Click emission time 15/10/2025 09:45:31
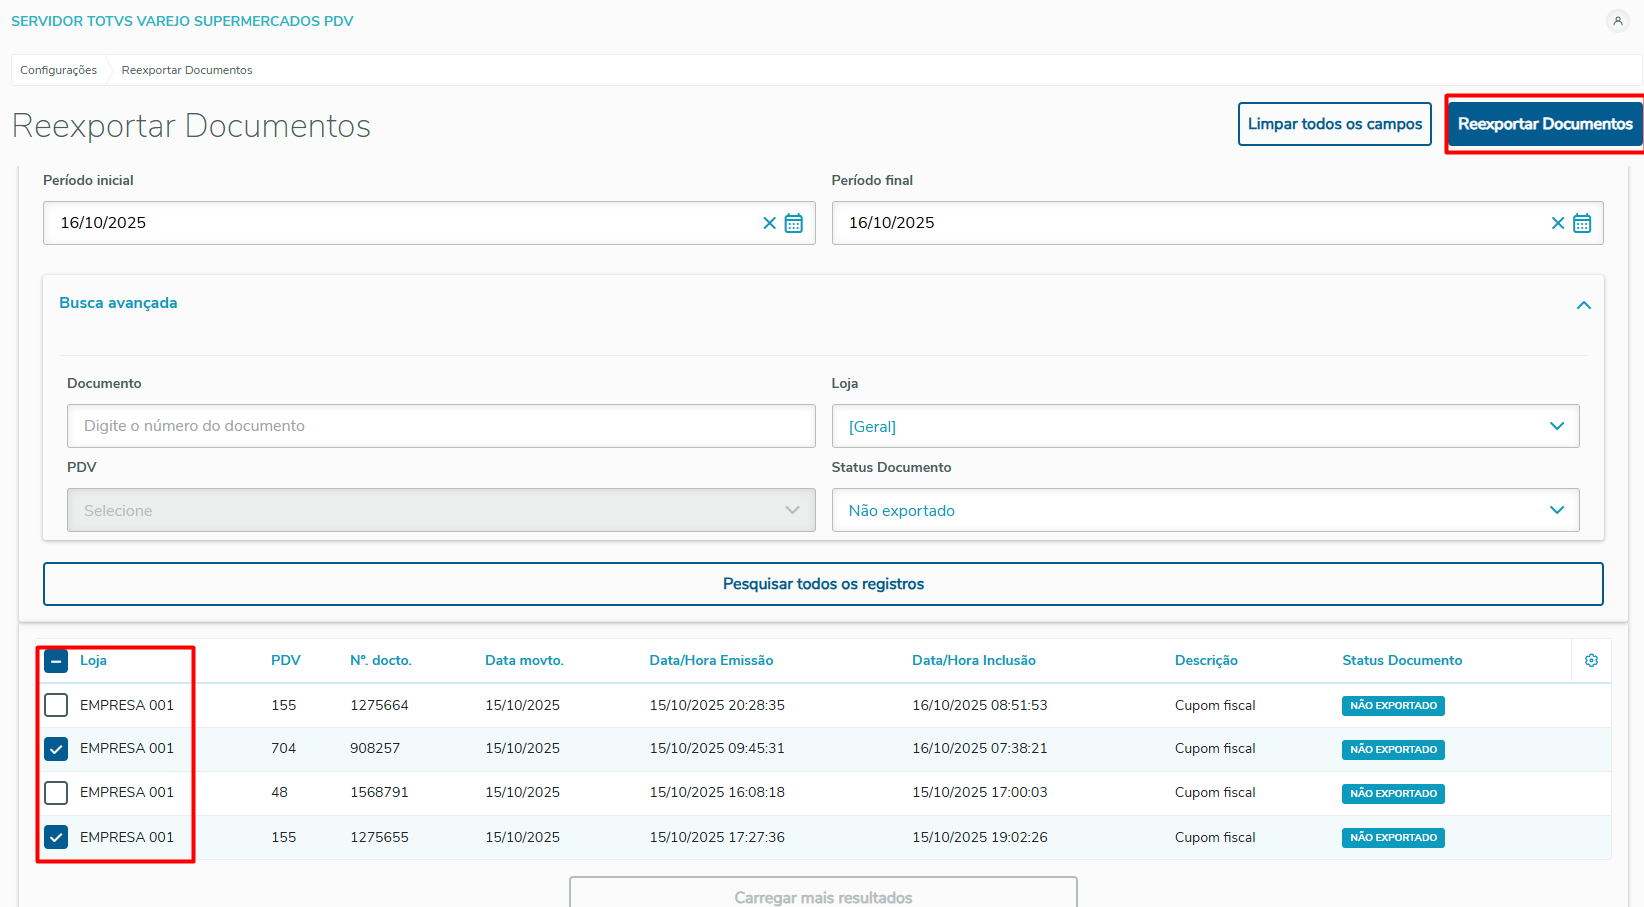The image size is (1644, 907). pyautogui.click(x=717, y=748)
